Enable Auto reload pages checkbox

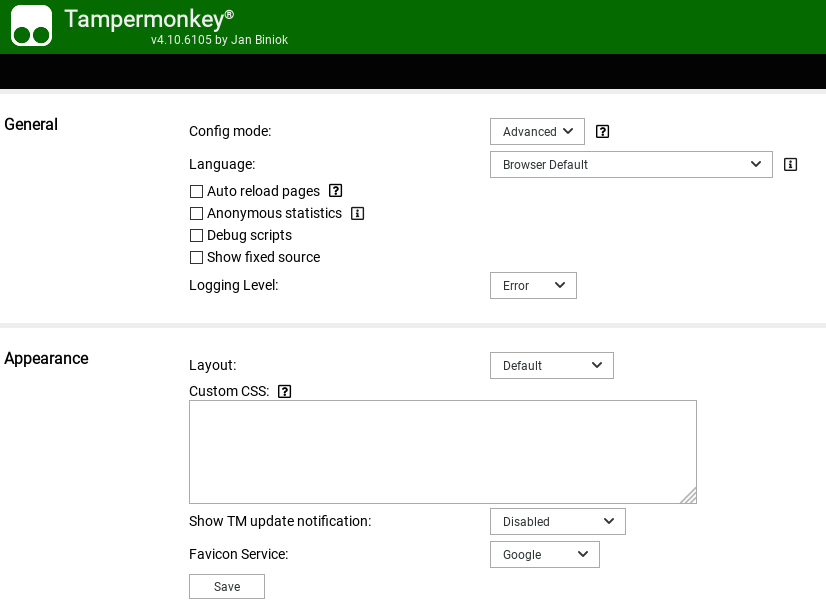click(x=196, y=191)
